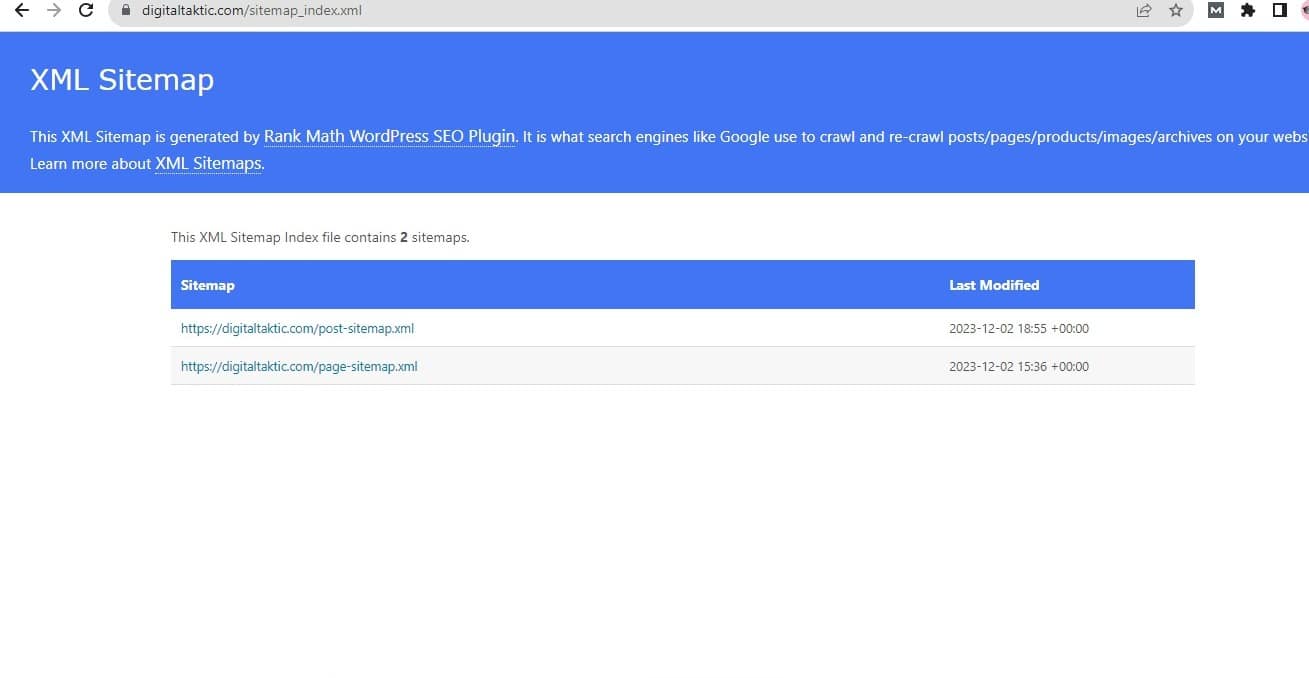Follow the XML Sitemaps learn more link
Viewport: 1309px width, 678px height.
point(208,163)
